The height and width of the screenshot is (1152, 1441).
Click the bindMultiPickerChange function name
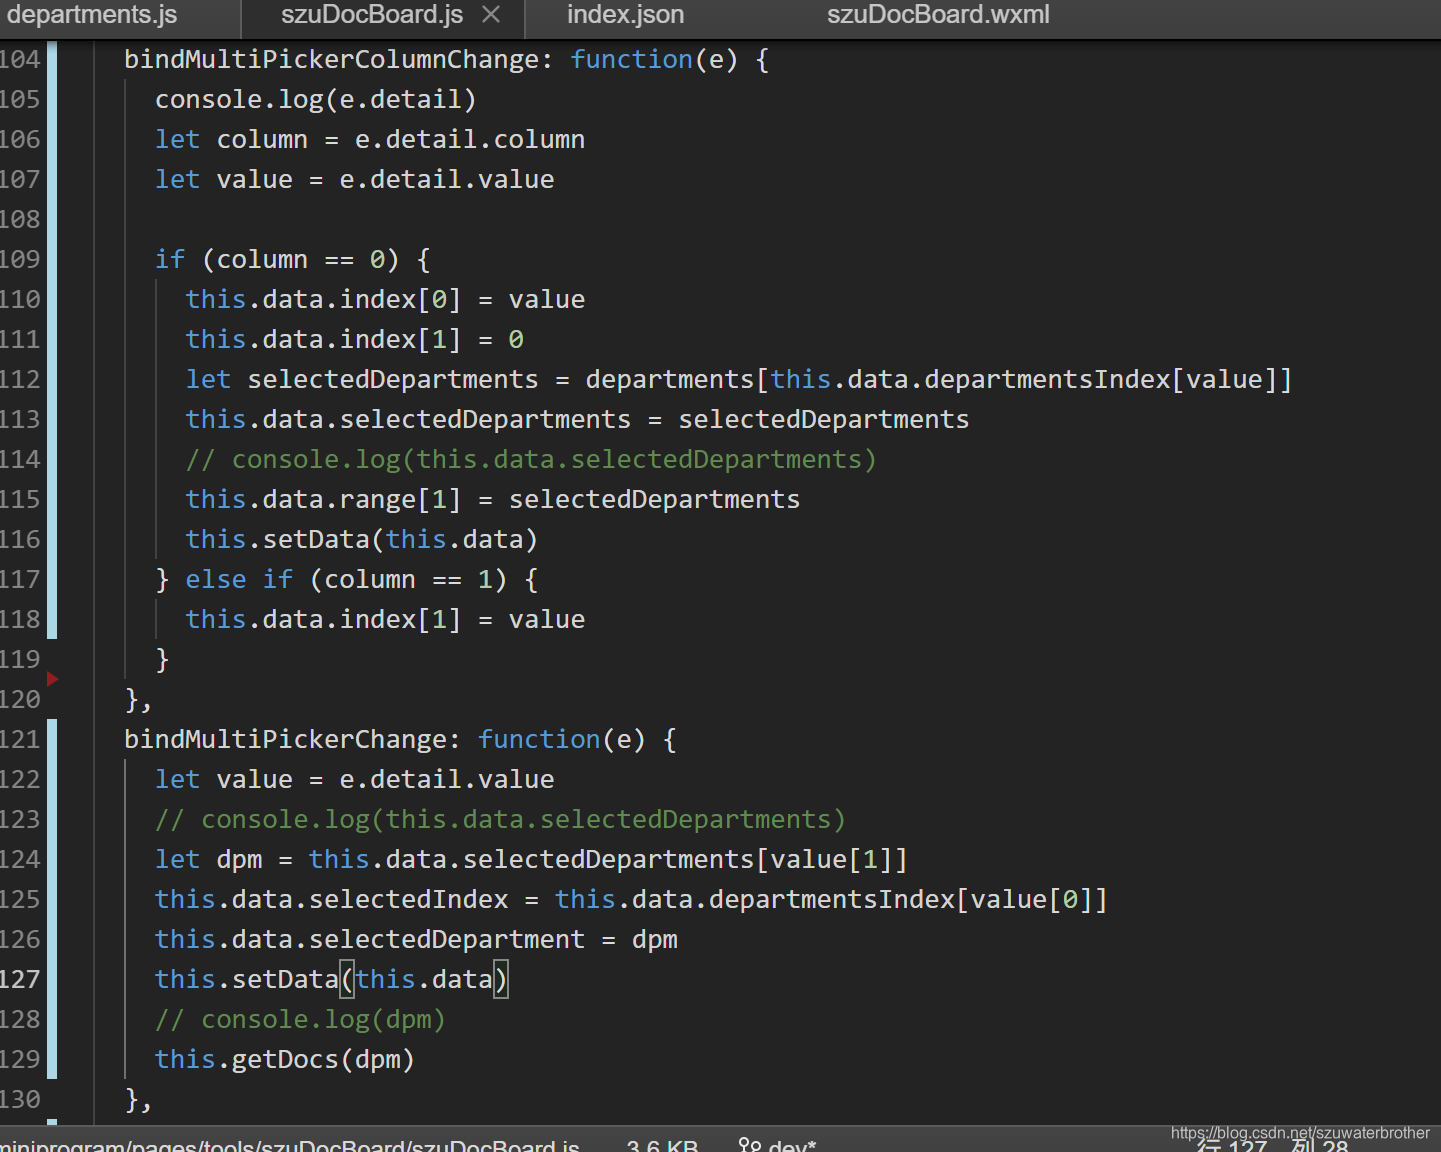point(286,739)
